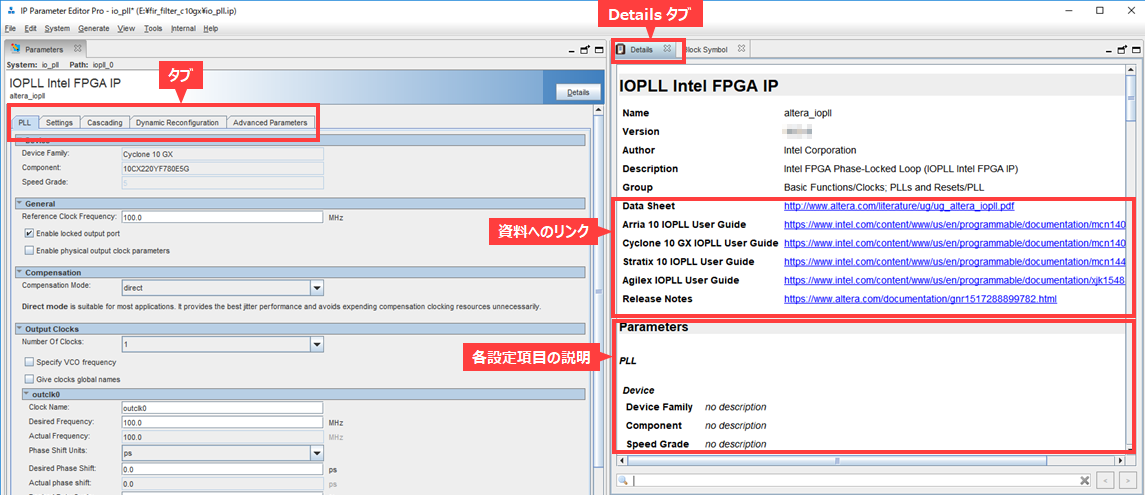Image resolution: width=1145 pixels, height=495 pixels.
Task: Open the Number Of Clocks dropdown
Action: [x=317, y=344]
